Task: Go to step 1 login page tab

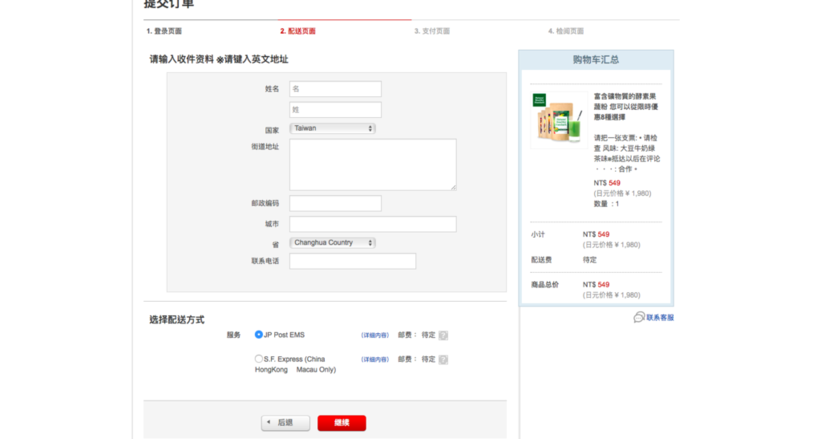Action: [x=165, y=31]
